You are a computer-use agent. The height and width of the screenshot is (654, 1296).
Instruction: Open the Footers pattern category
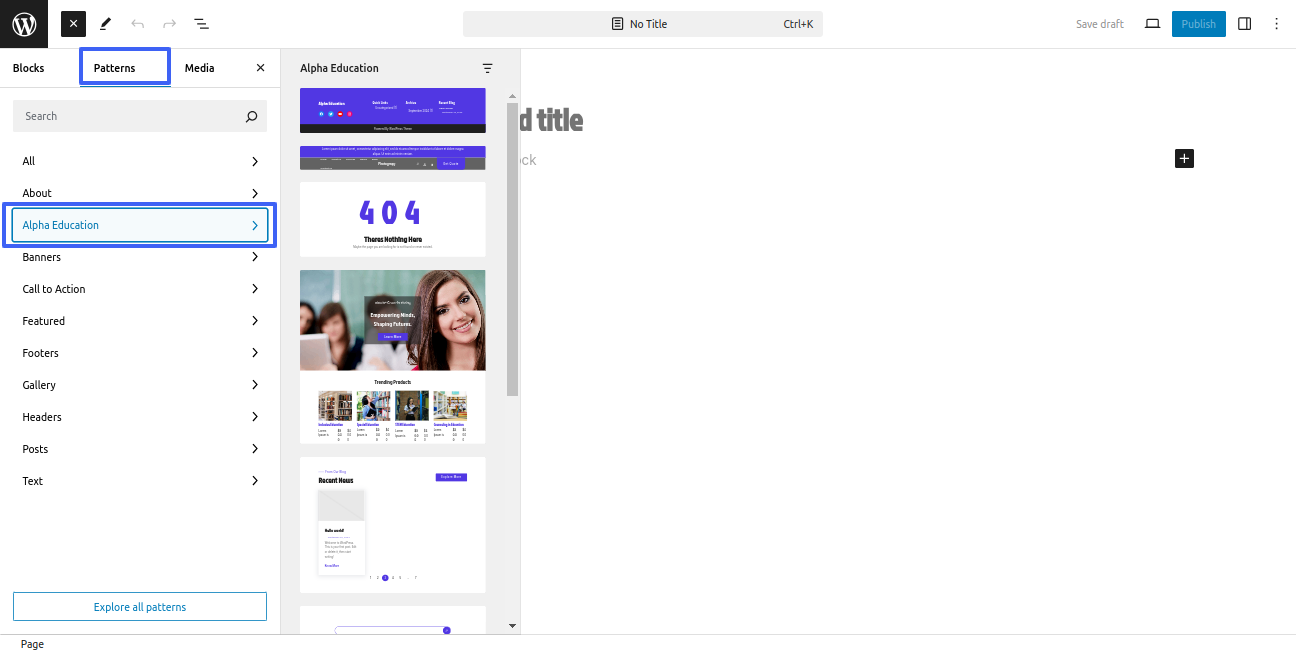[139, 353]
